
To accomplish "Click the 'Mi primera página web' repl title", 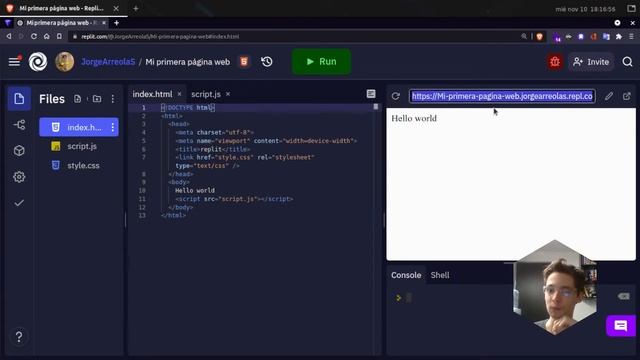I will pos(188,62).
